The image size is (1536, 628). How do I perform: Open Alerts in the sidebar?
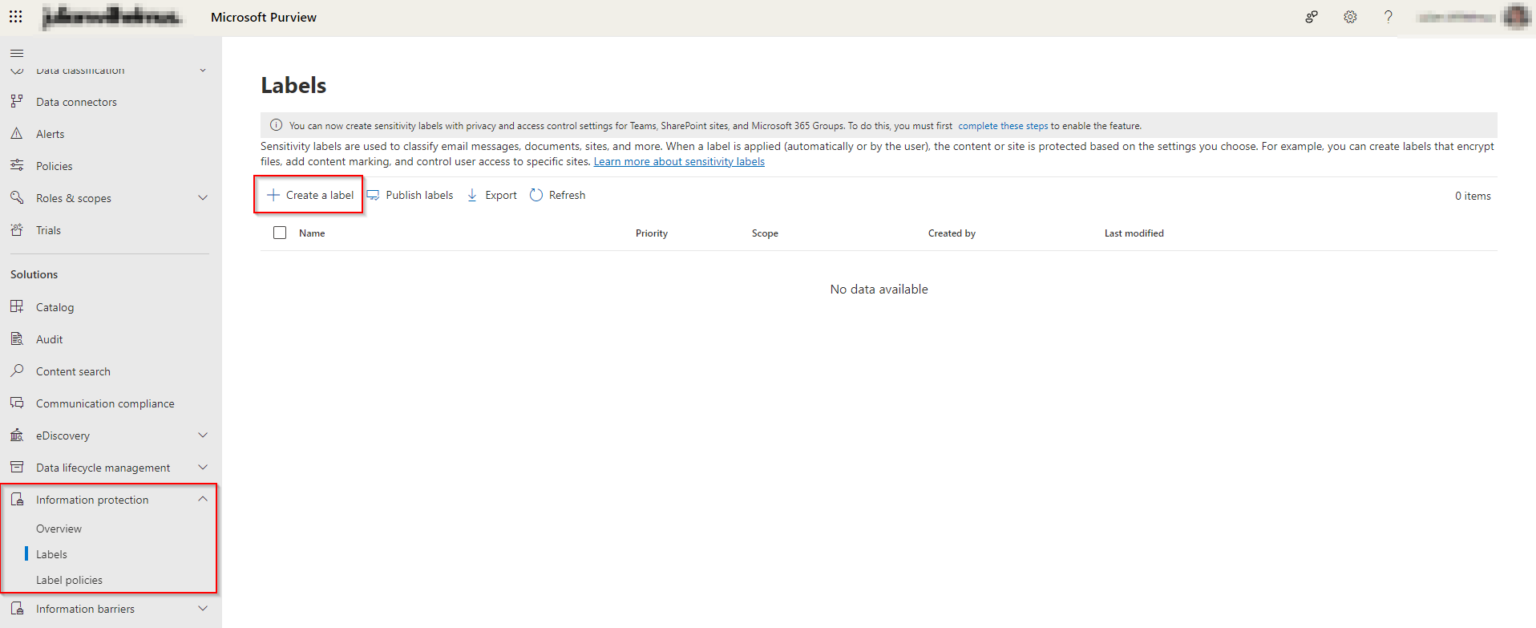point(50,134)
